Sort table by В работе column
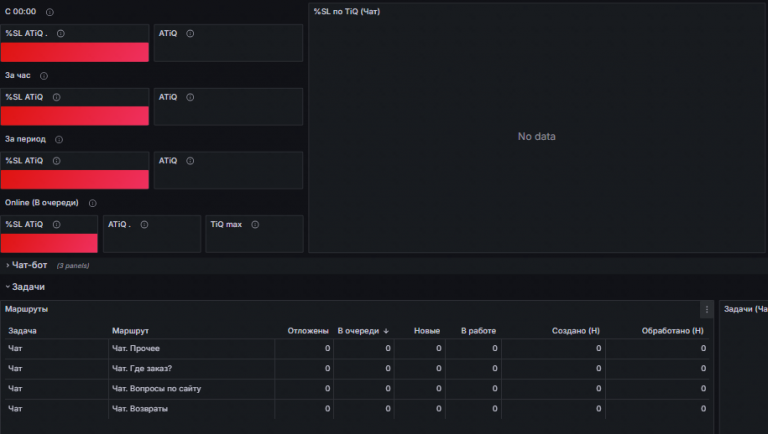 [479, 331]
